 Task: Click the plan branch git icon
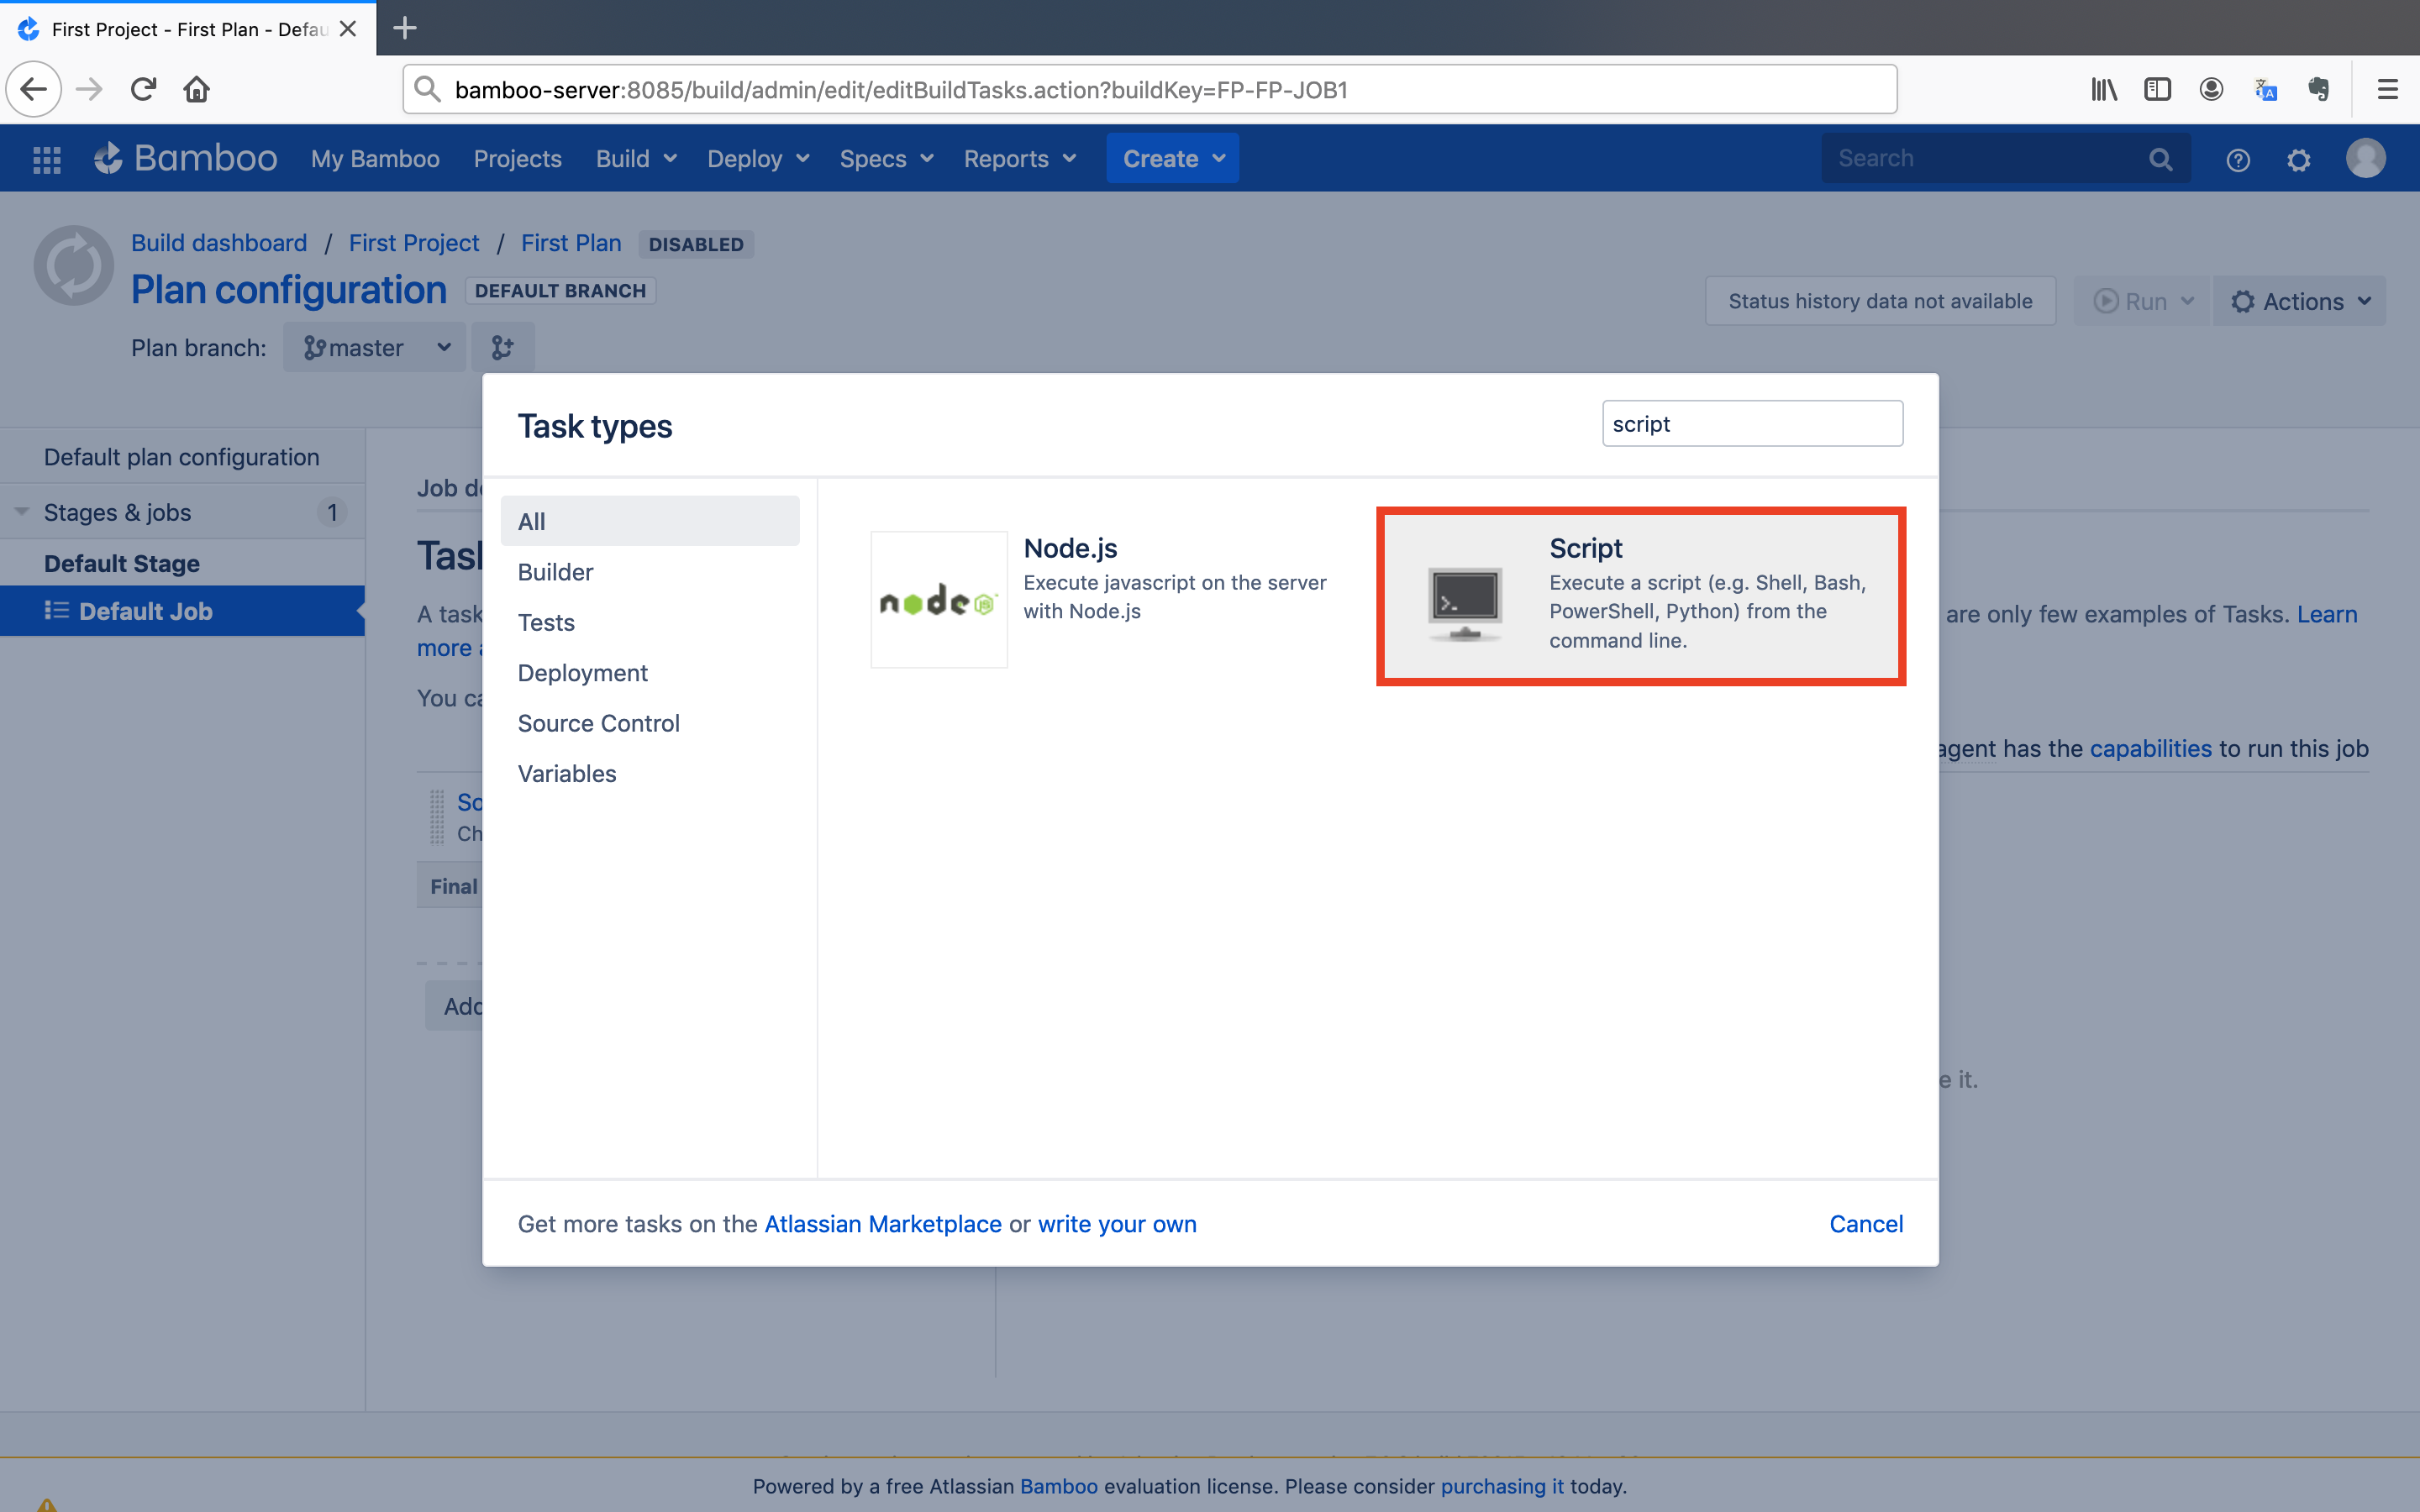point(502,347)
